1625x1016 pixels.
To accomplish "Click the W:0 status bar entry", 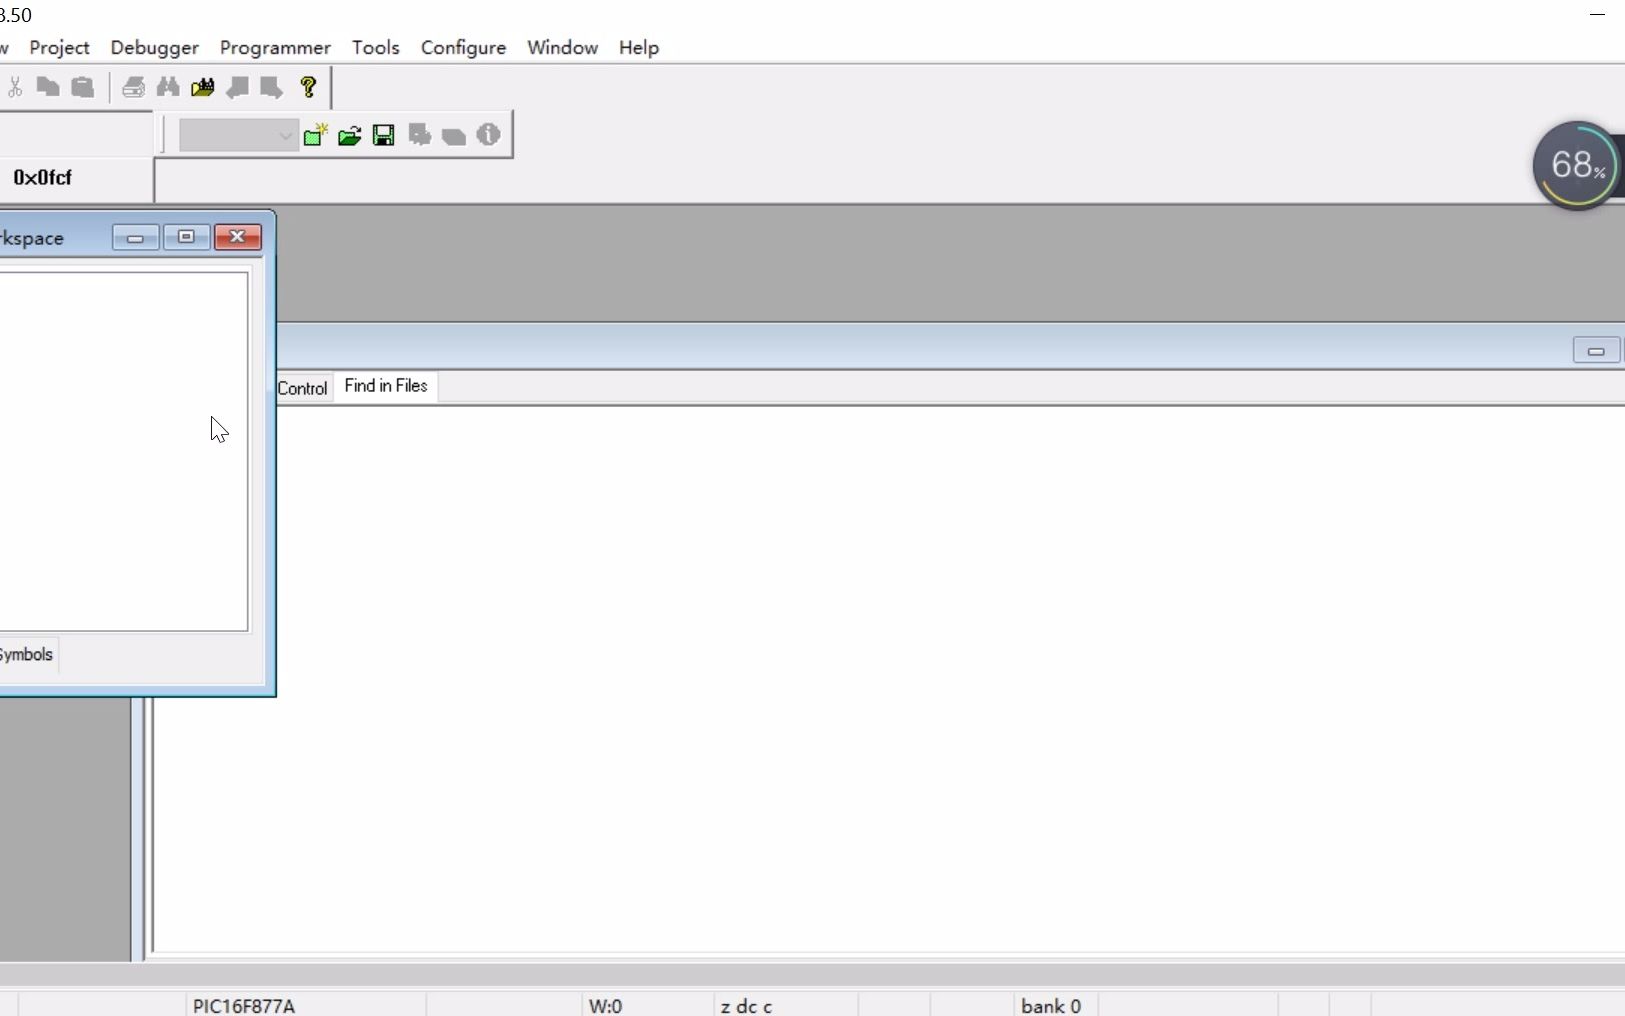I will tap(605, 1006).
